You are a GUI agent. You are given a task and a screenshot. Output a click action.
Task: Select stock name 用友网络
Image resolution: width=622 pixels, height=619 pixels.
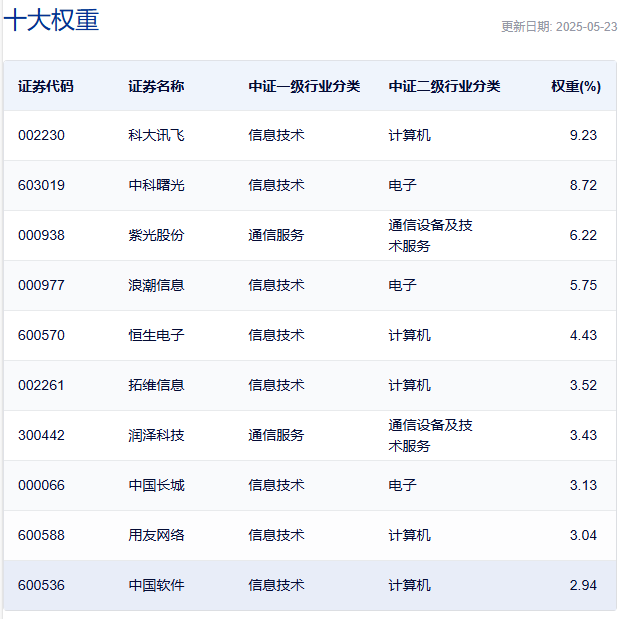pyautogui.click(x=156, y=535)
